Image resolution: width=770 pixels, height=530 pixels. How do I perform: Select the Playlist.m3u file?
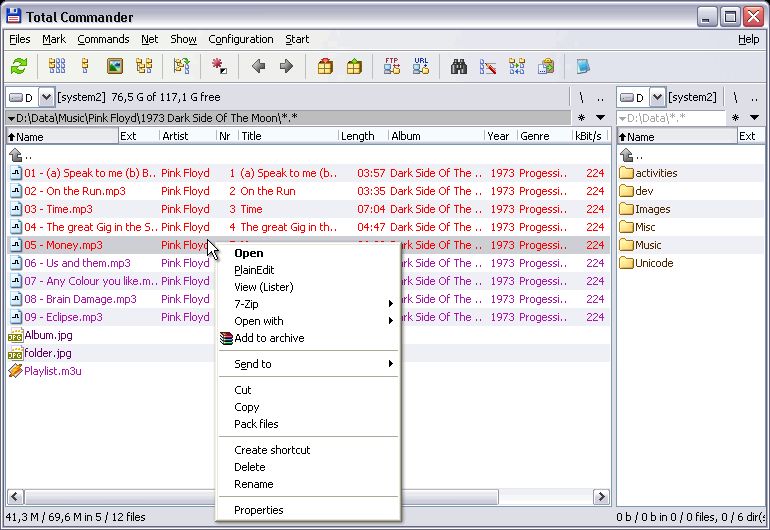(52, 371)
